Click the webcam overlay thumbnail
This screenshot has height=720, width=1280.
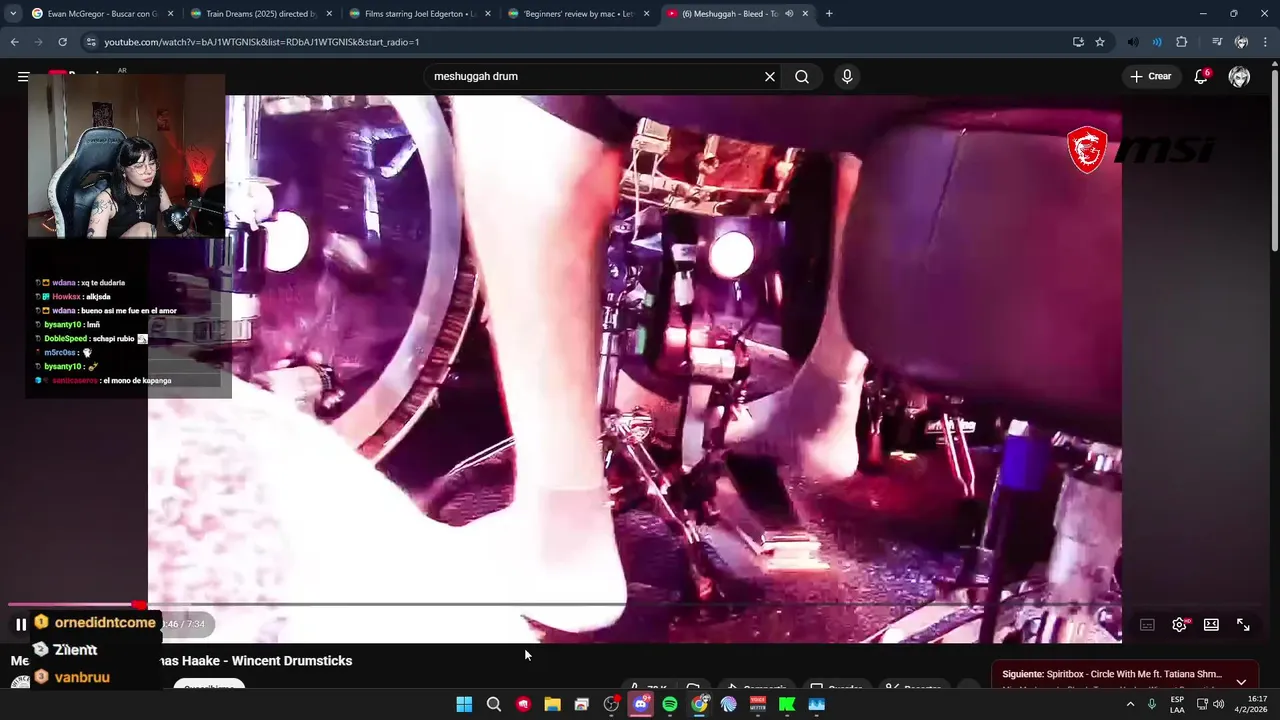[x=126, y=155]
